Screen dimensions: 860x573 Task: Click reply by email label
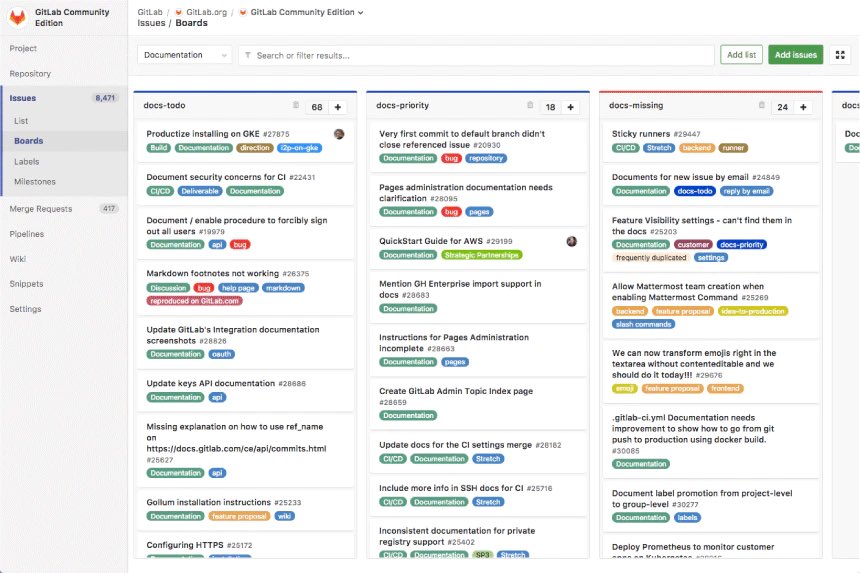tap(746, 191)
